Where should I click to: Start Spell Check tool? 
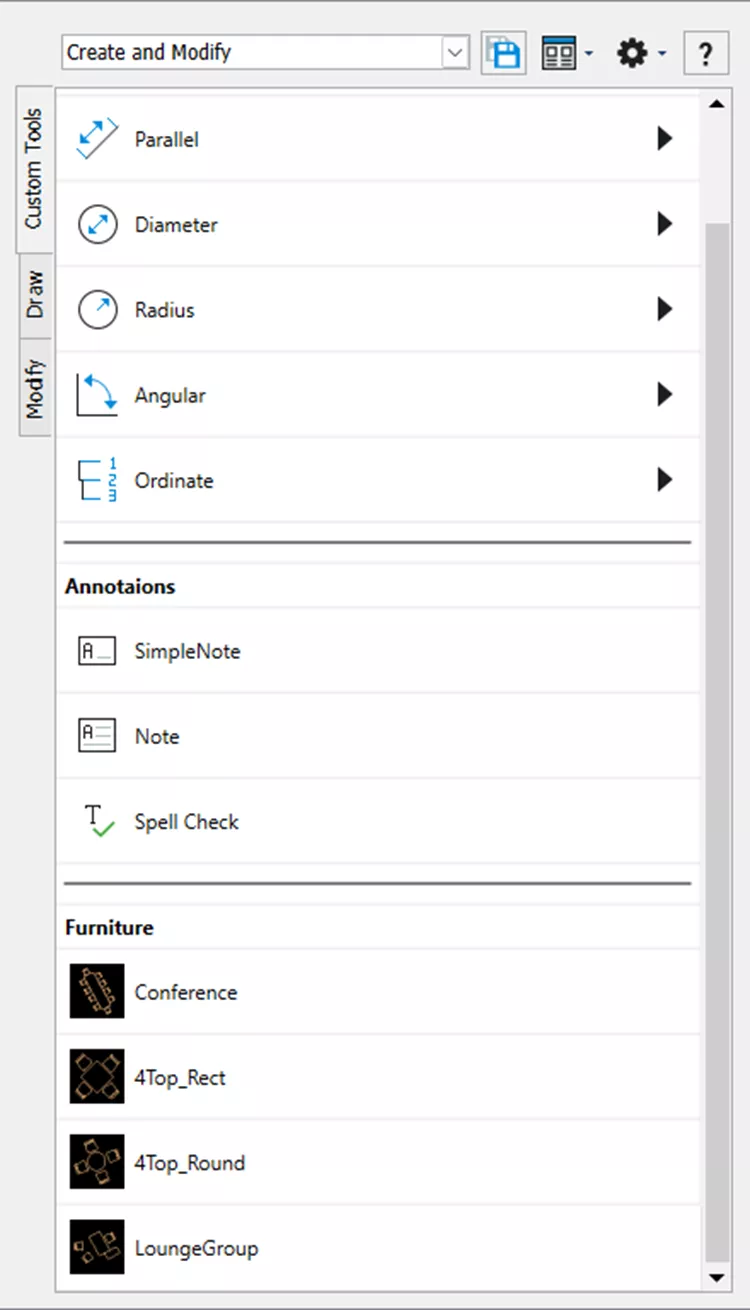pos(97,822)
